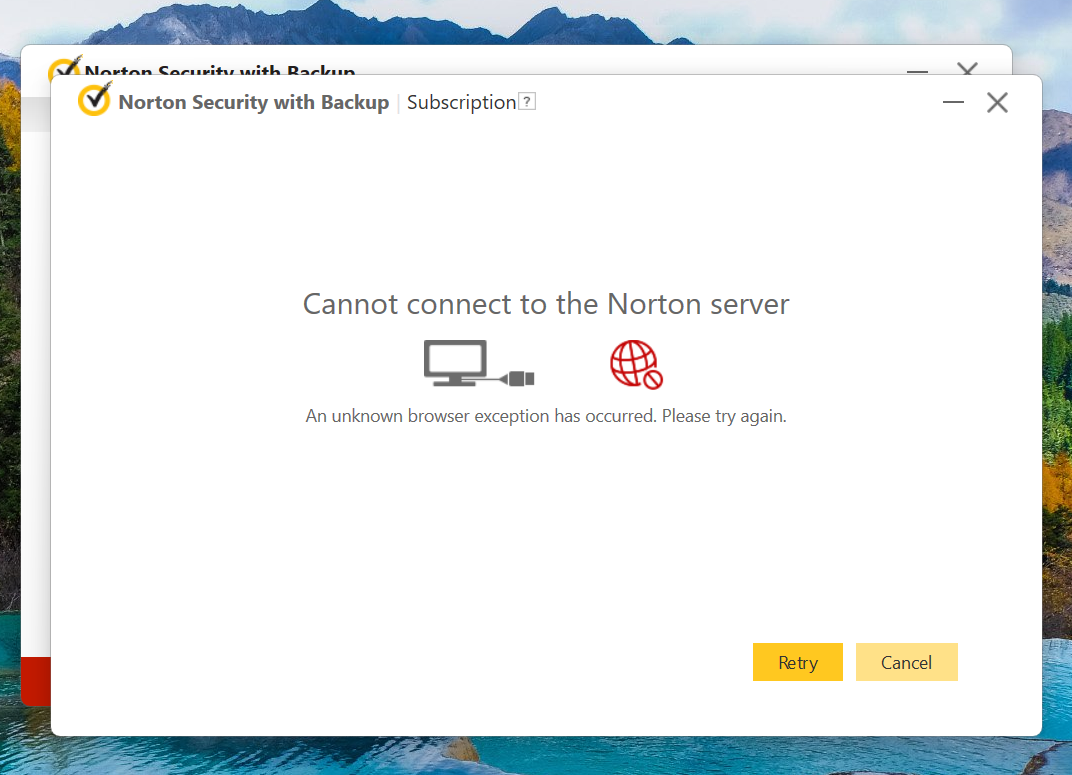Click the red blocked globe icon
Viewport: 1072px width, 775px height.
[636, 364]
